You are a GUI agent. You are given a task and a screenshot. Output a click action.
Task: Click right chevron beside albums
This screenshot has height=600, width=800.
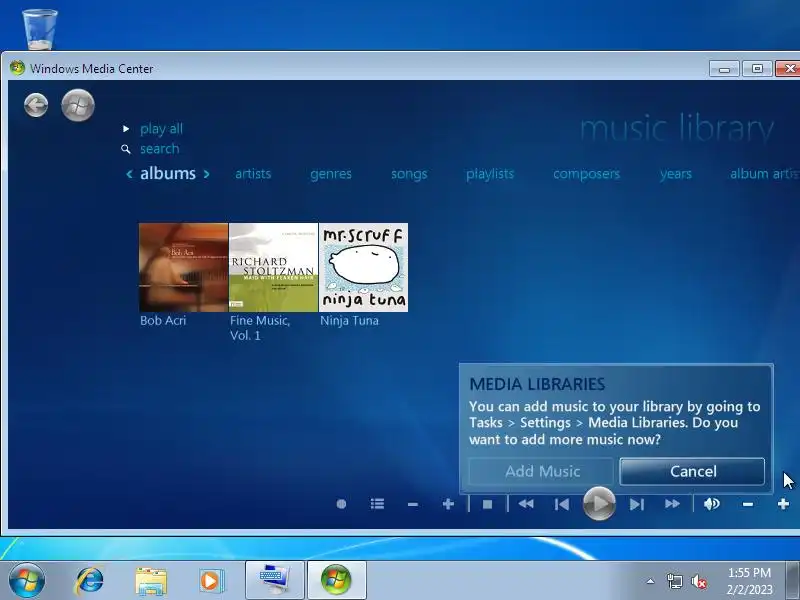(x=206, y=174)
